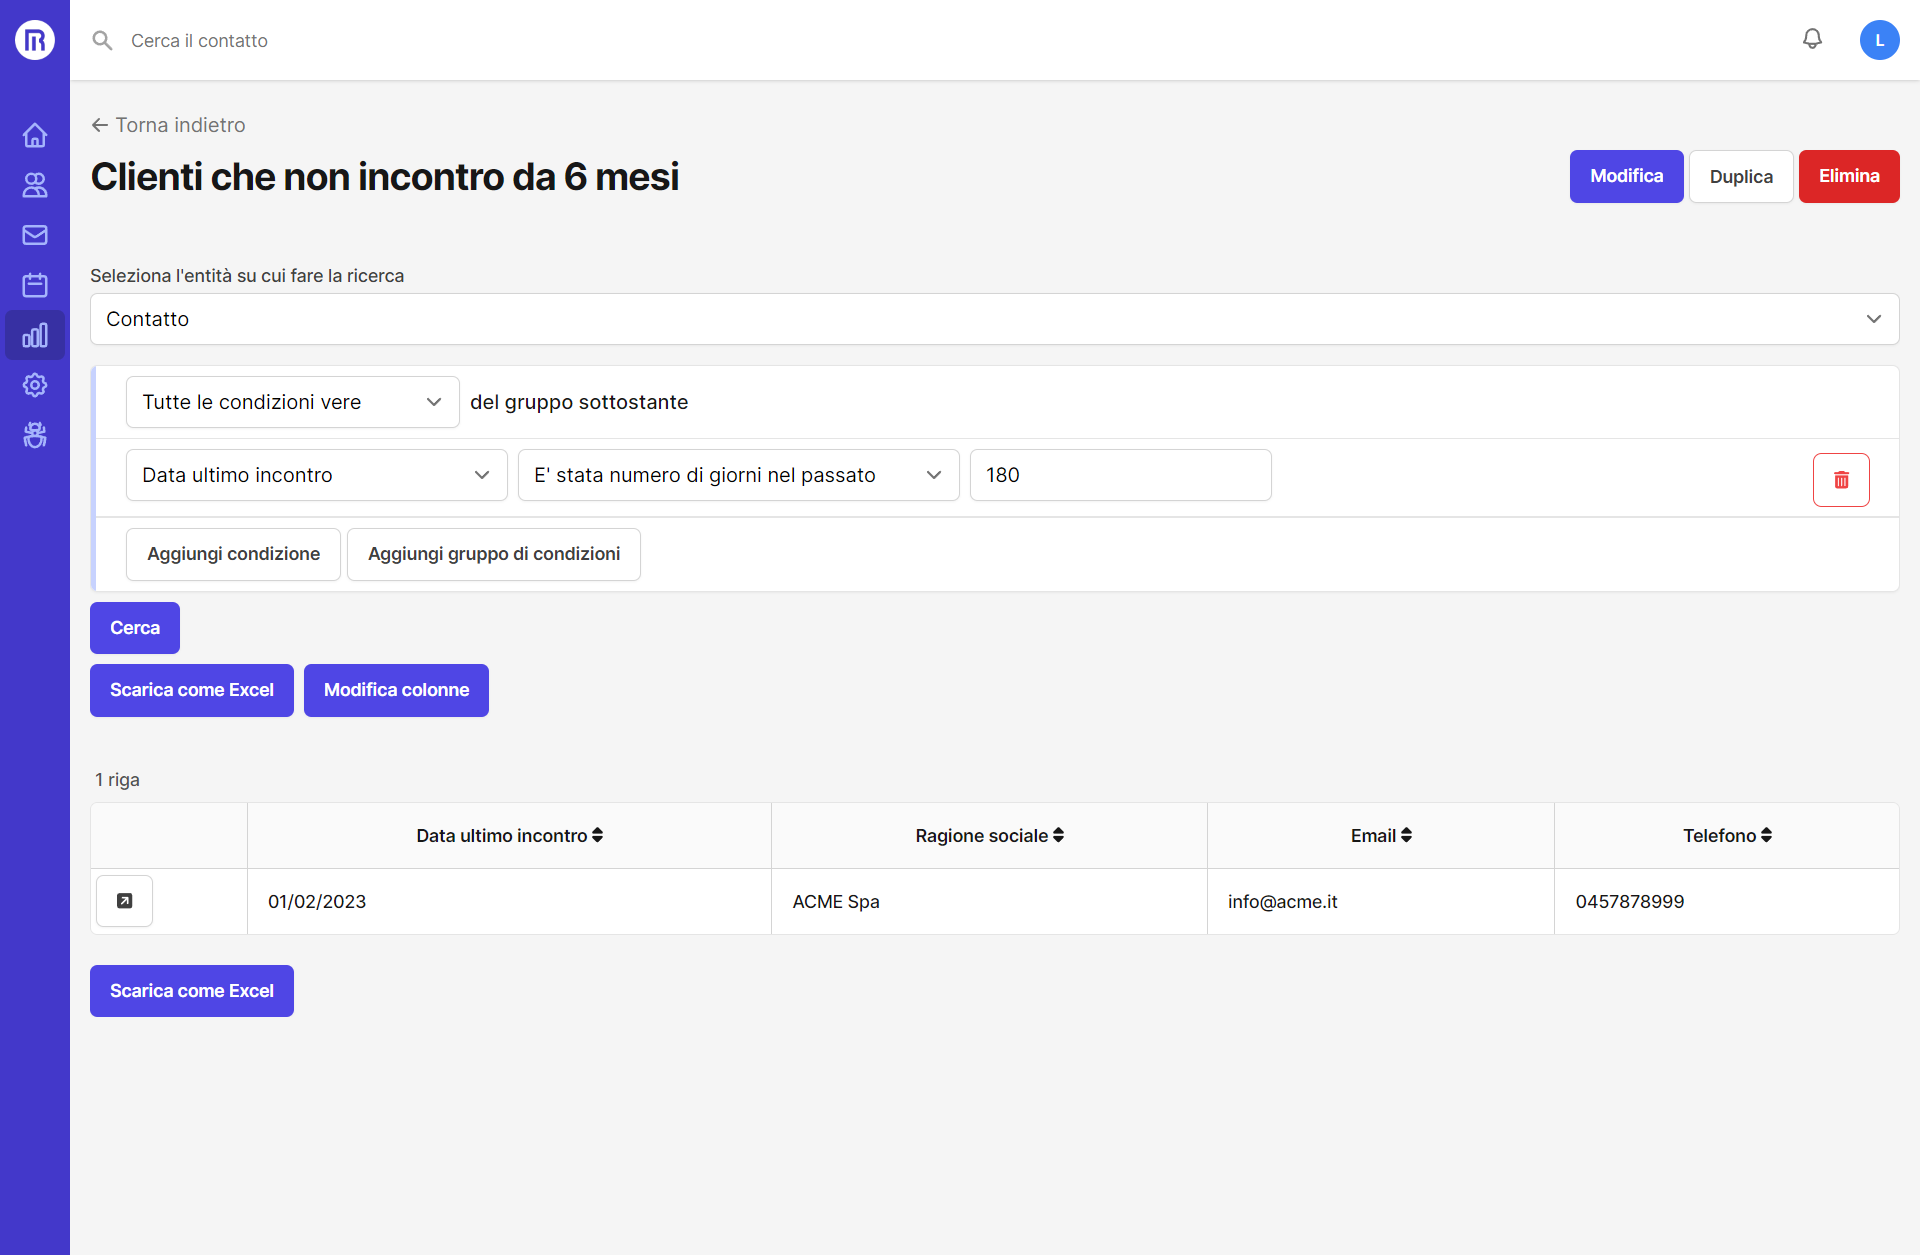Open notifications via the bell icon

pos(1813,39)
